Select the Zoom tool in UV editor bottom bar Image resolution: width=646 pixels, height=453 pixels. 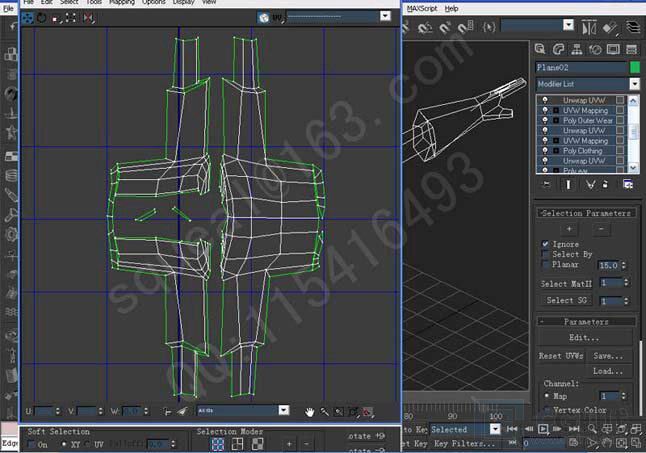pos(324,411)
